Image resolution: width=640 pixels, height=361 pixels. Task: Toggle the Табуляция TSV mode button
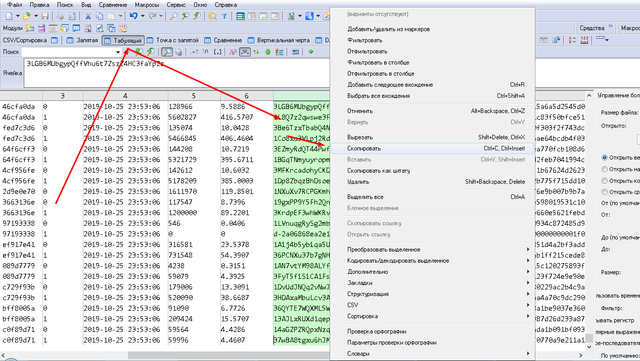click(x=122, y=40)
